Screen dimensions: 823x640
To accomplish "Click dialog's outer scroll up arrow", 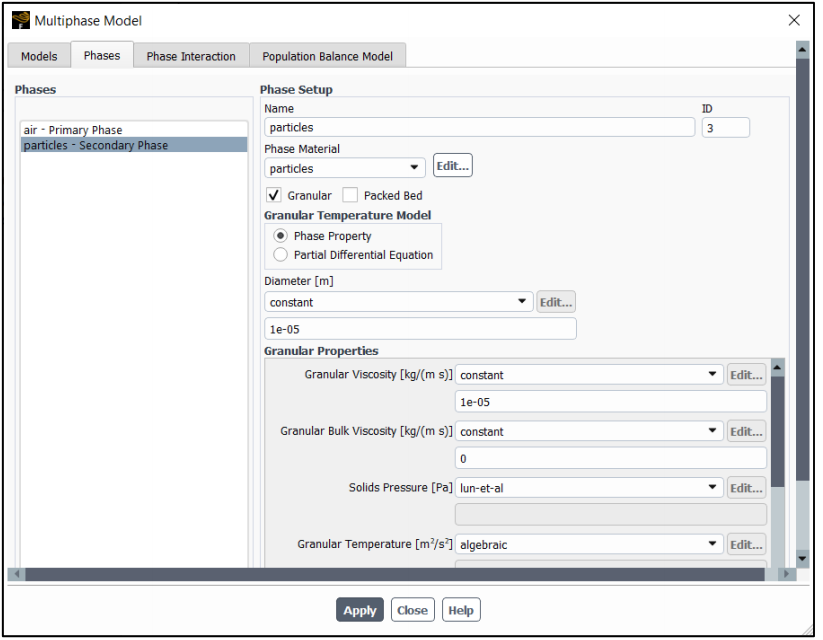I will coord(802,50).
